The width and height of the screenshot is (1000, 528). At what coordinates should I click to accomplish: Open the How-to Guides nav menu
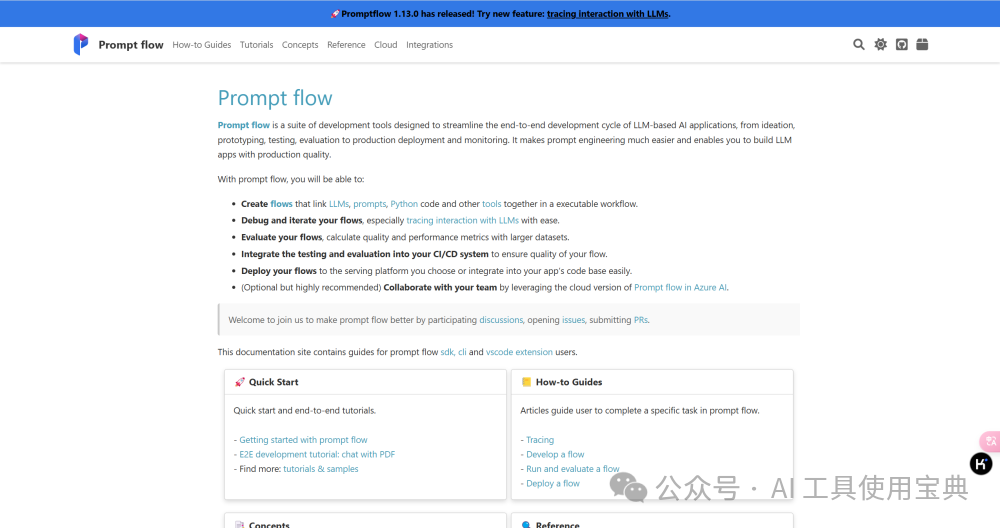click(201, 45)
